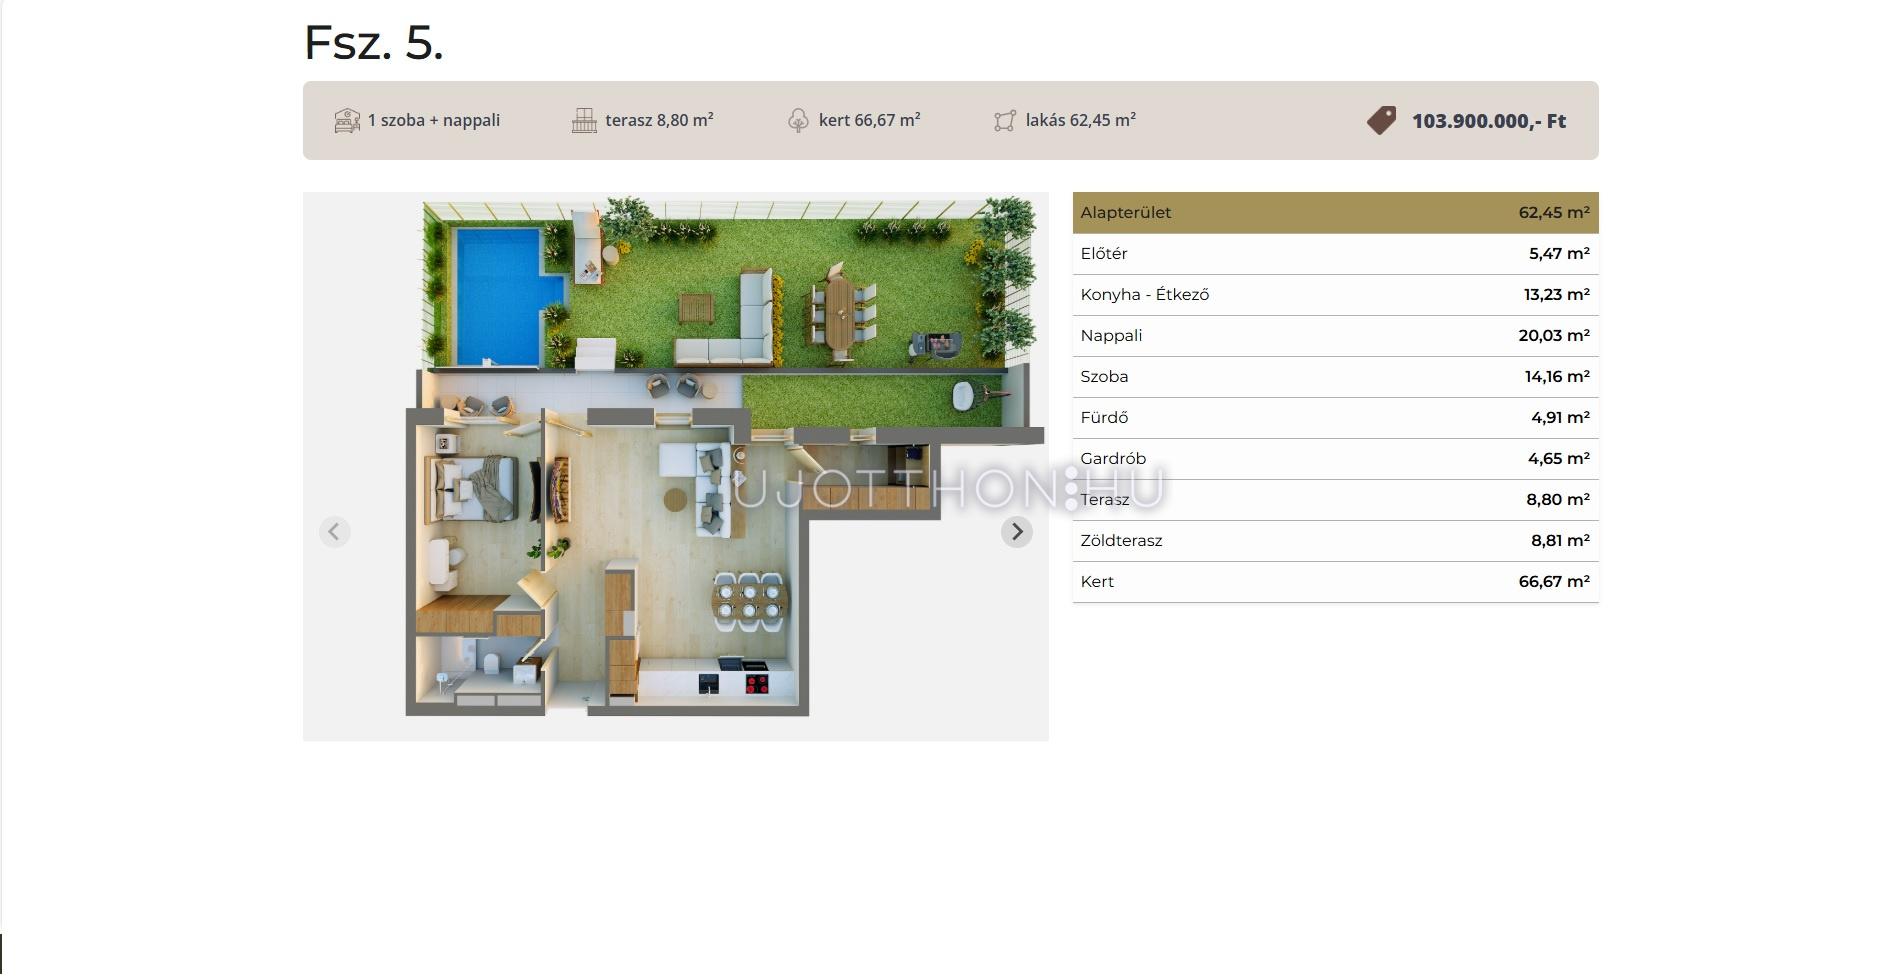Open the apartment floor plan image
The height and width of the screenshot is (977, 1896).
(675, 466)
